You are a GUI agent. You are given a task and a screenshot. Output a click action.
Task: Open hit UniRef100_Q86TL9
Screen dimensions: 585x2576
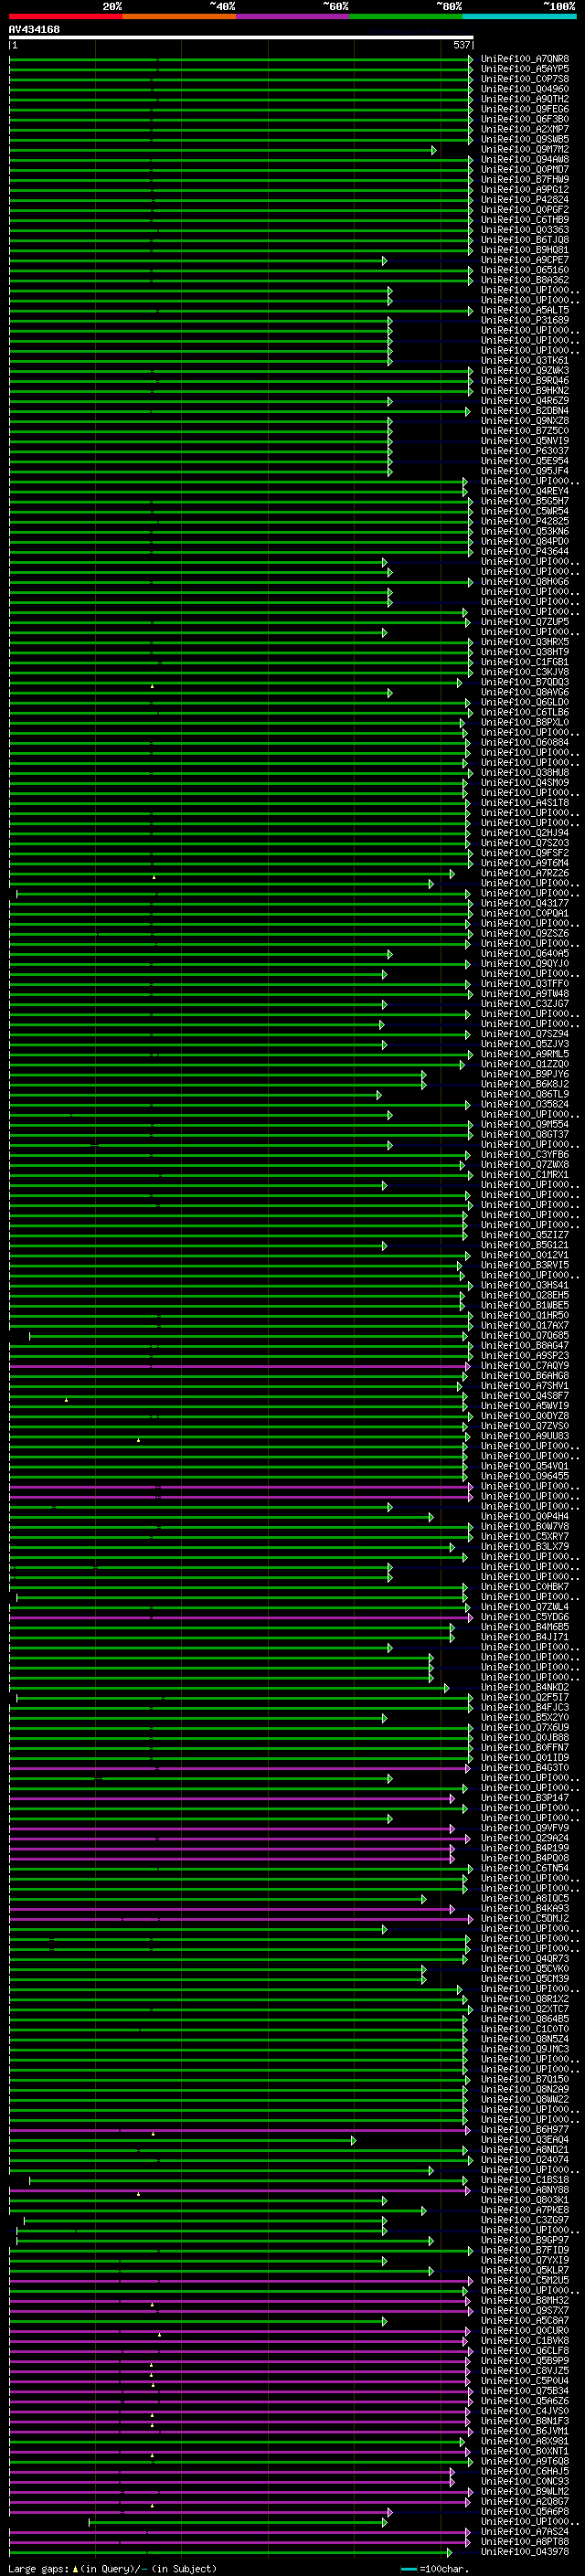click(x=525, y=1094)
